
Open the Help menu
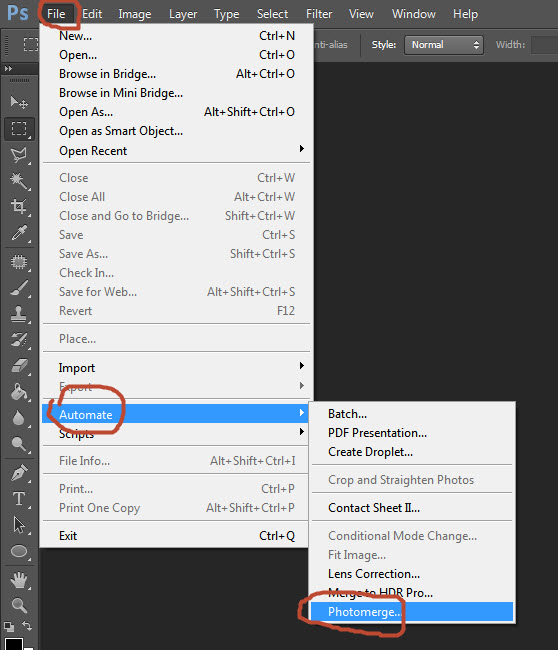pos(465,14)
